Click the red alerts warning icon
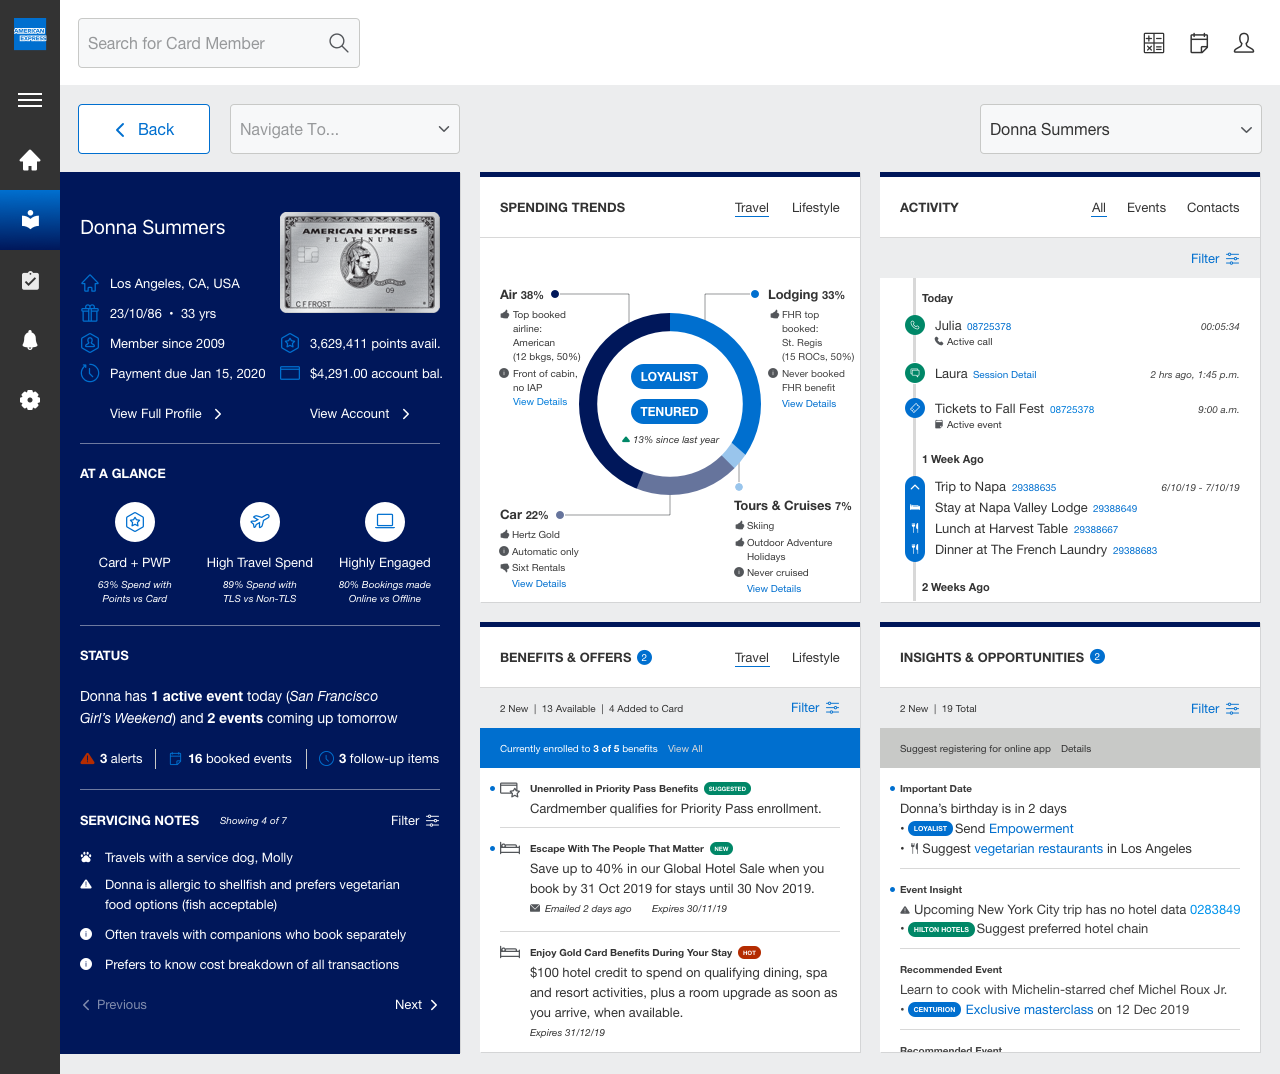This screenshot has height=1074, width=1280. coord(87,759)
